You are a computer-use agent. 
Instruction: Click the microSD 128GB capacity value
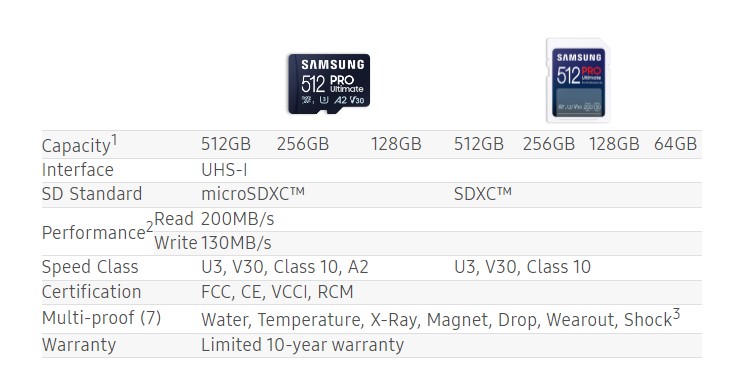(x=396, y=144)
